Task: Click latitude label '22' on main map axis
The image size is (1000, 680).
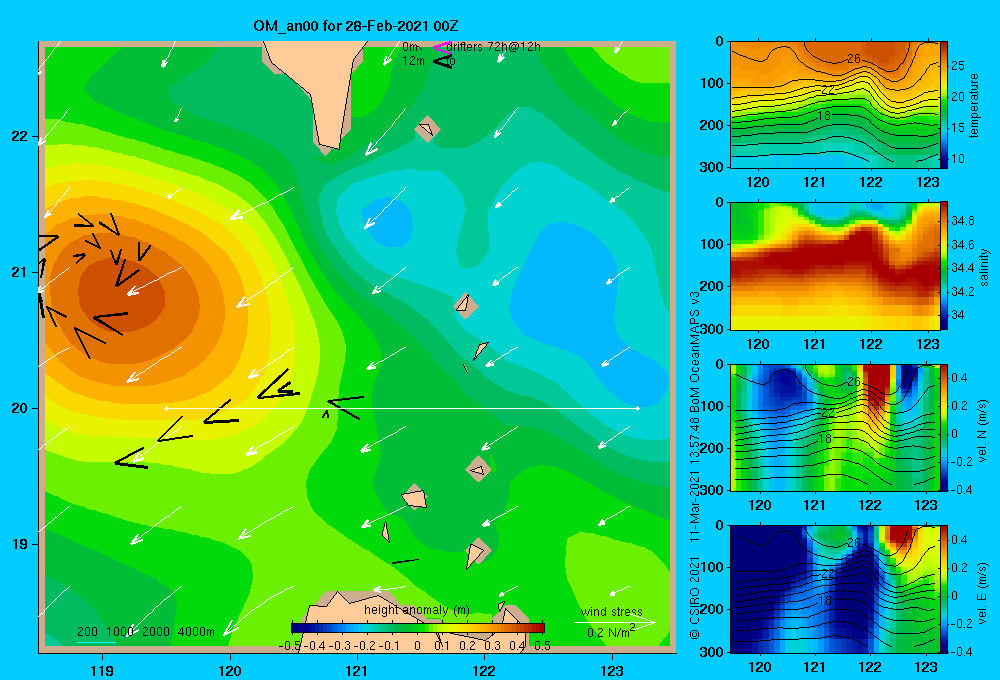Action: (x=20, y=137)
